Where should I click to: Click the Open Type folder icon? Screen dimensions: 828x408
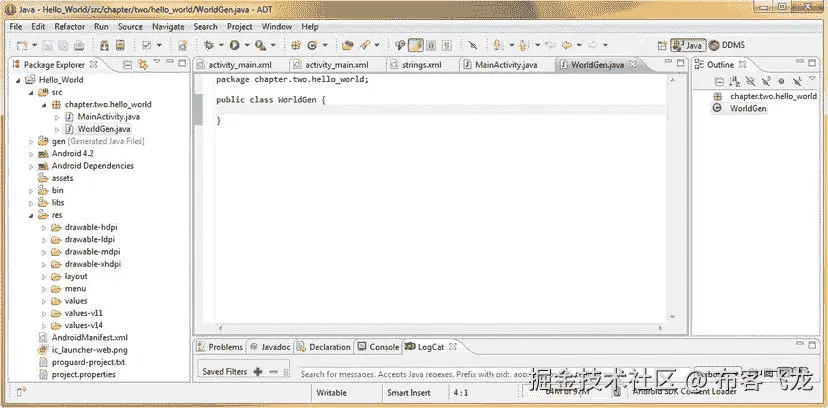347,45
